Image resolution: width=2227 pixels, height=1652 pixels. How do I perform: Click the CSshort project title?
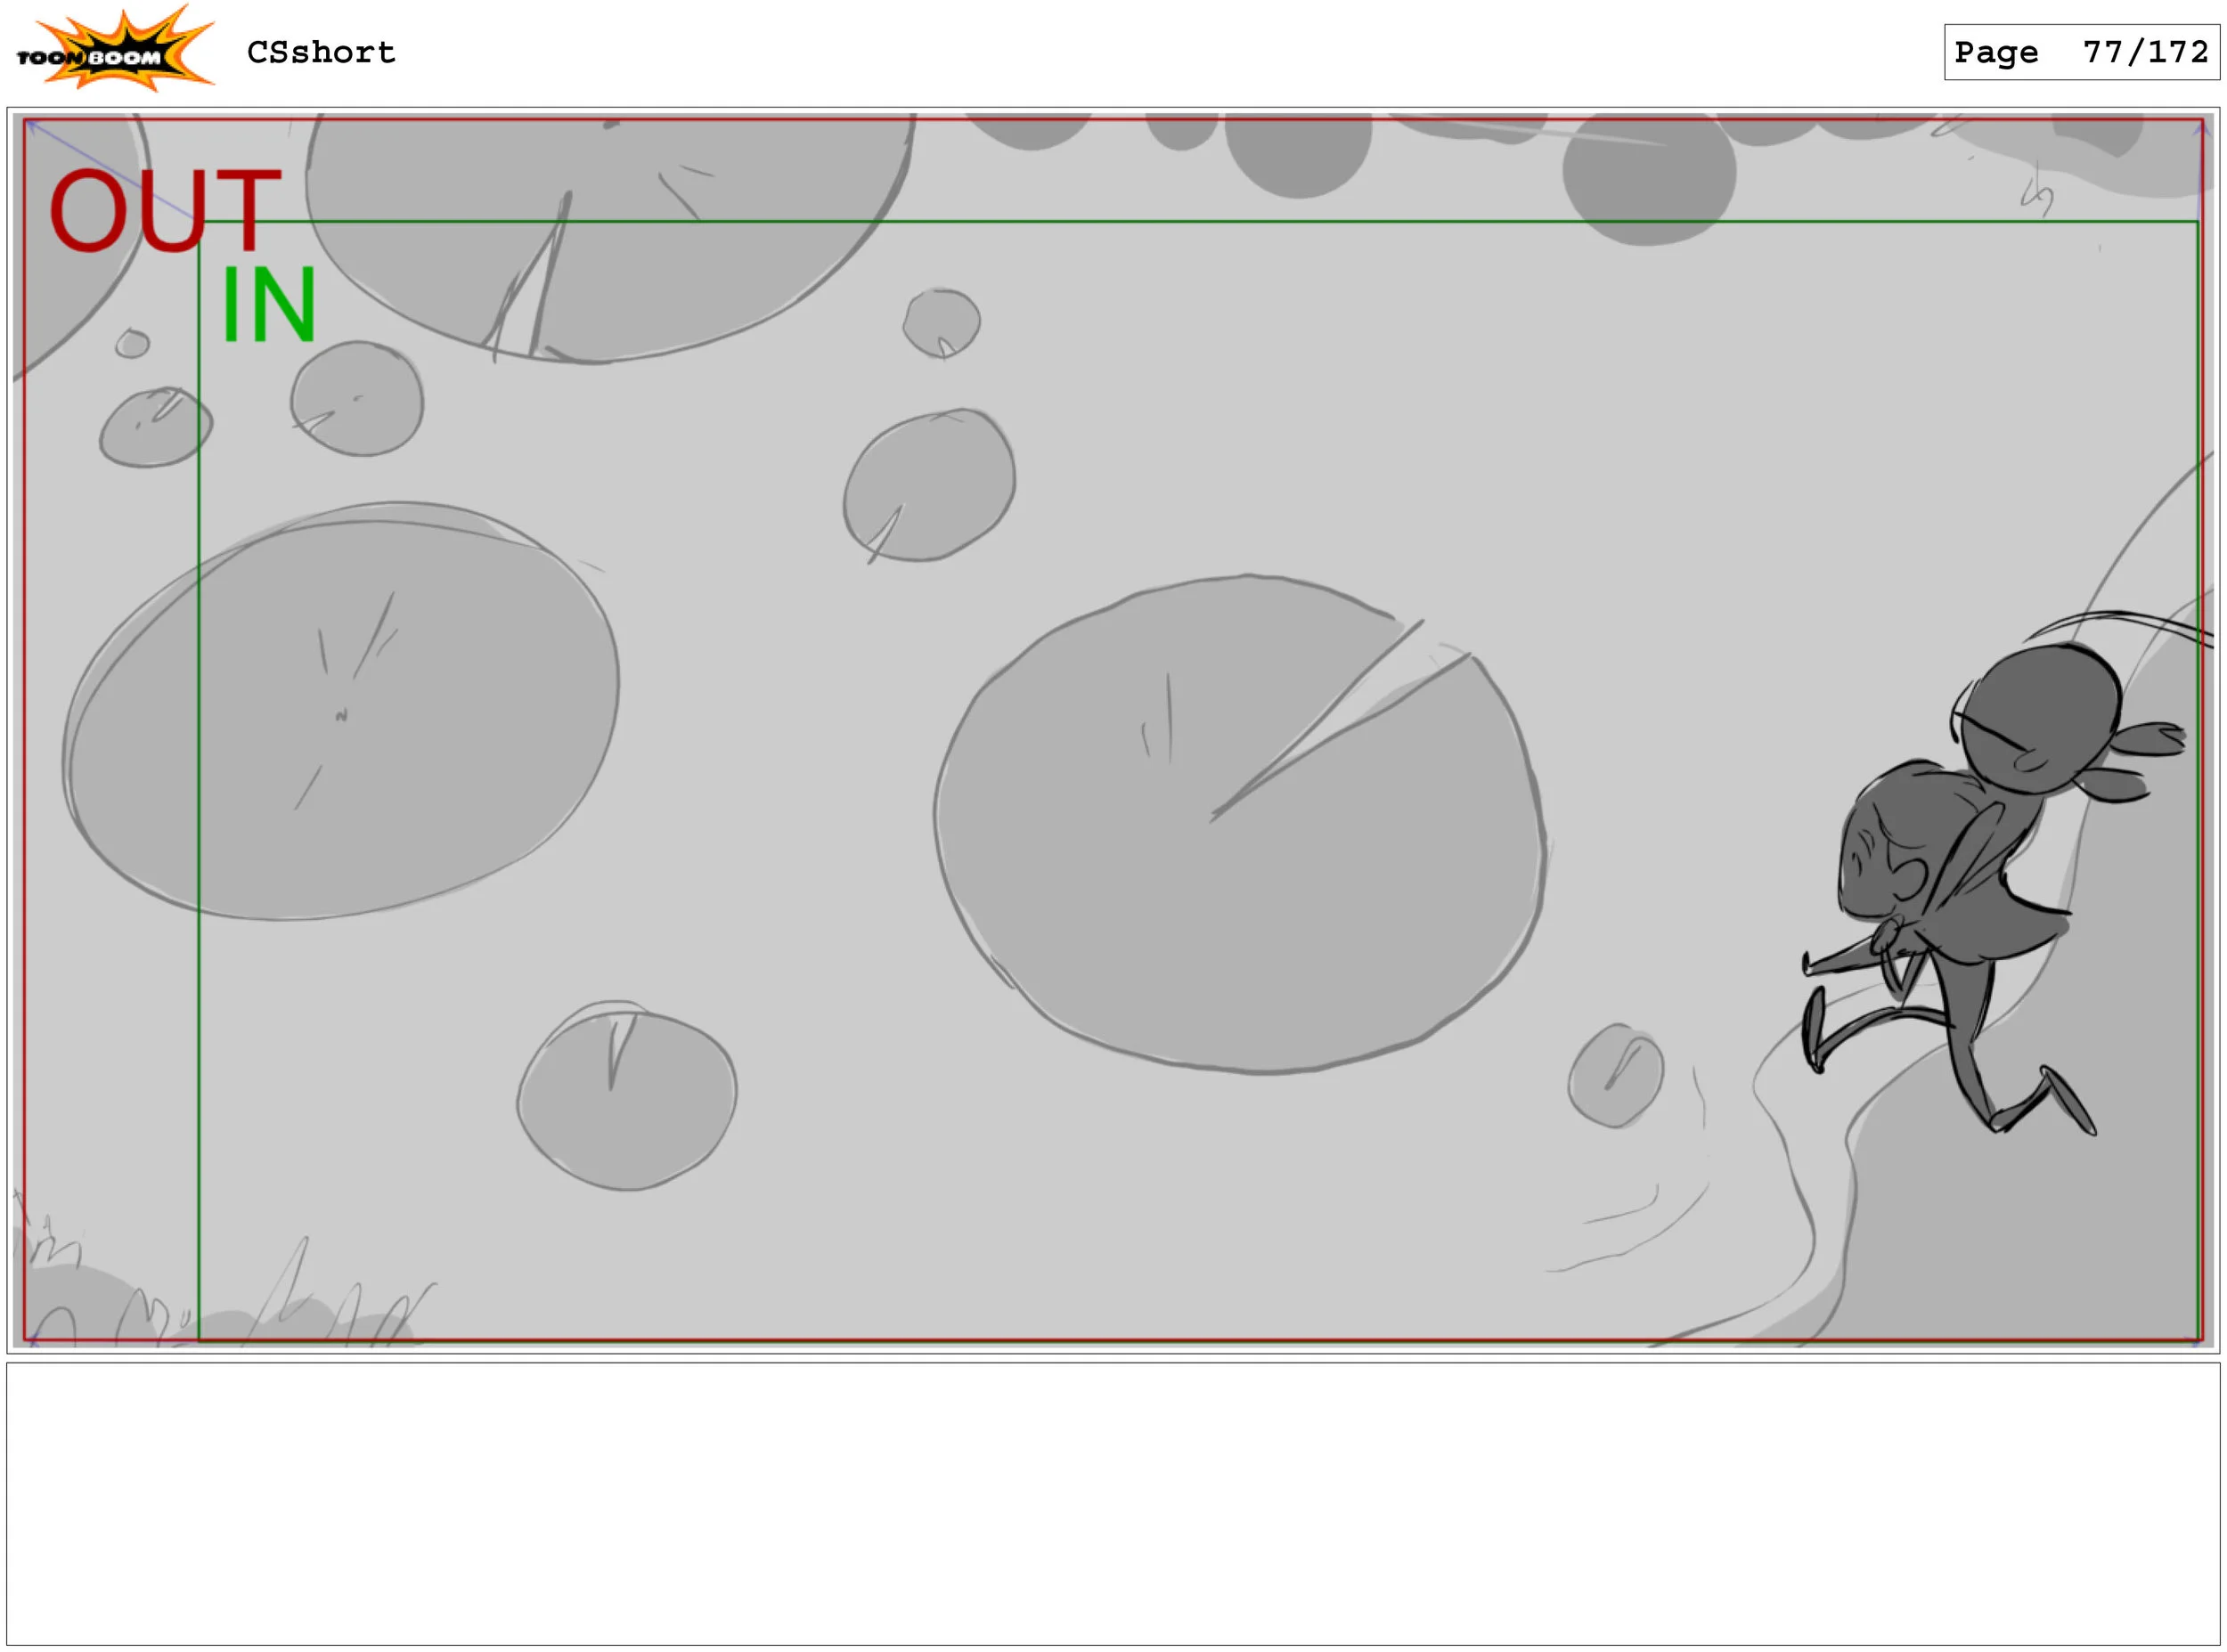[x=321, y=52]
